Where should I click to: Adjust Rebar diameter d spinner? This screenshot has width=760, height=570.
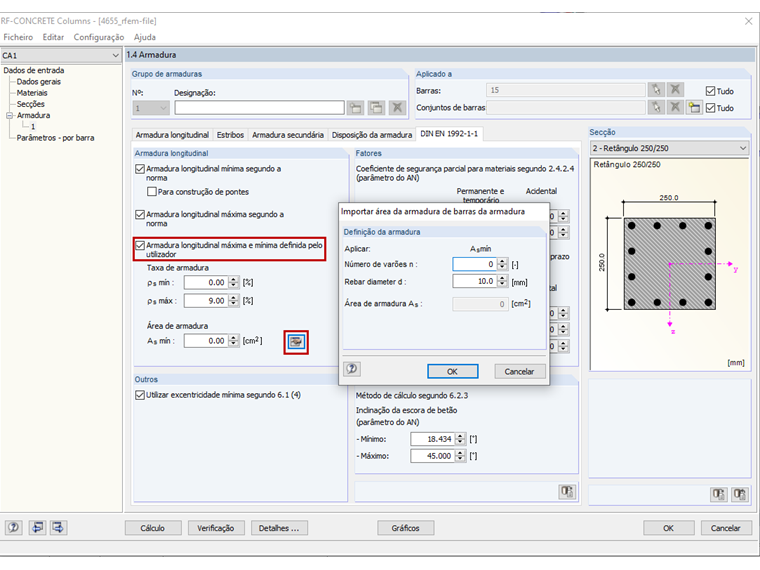pos(503,281)
